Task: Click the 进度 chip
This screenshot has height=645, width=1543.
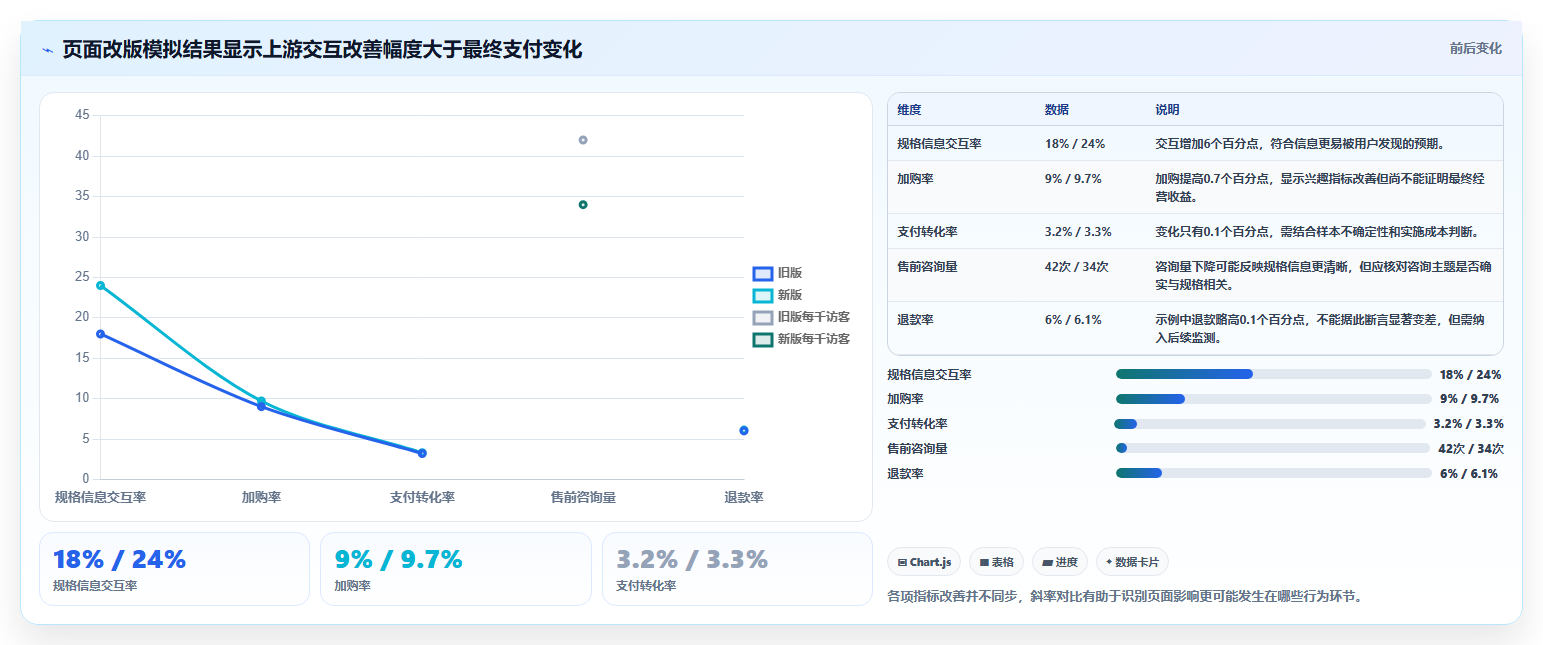Action: click(1060, 562)
